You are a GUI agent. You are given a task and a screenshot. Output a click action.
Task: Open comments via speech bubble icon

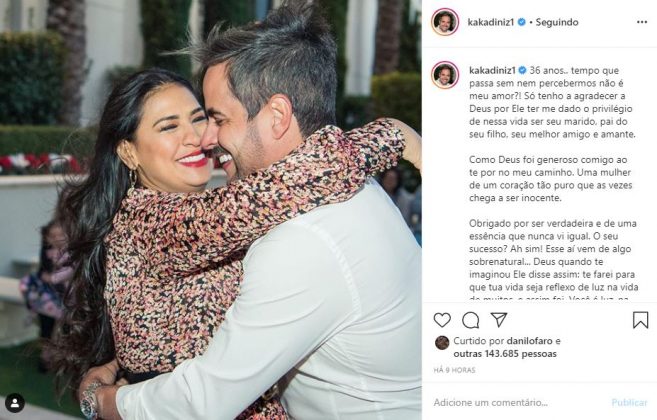pos(471,320)
